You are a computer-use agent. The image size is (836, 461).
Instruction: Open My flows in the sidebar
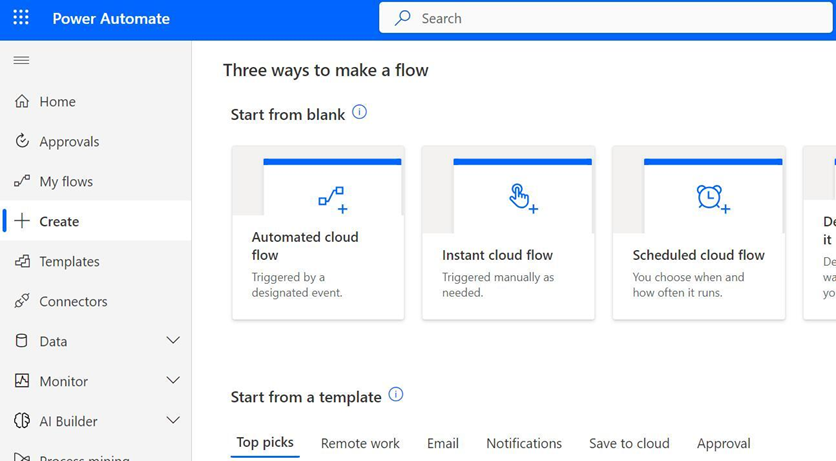coord(96,181)
